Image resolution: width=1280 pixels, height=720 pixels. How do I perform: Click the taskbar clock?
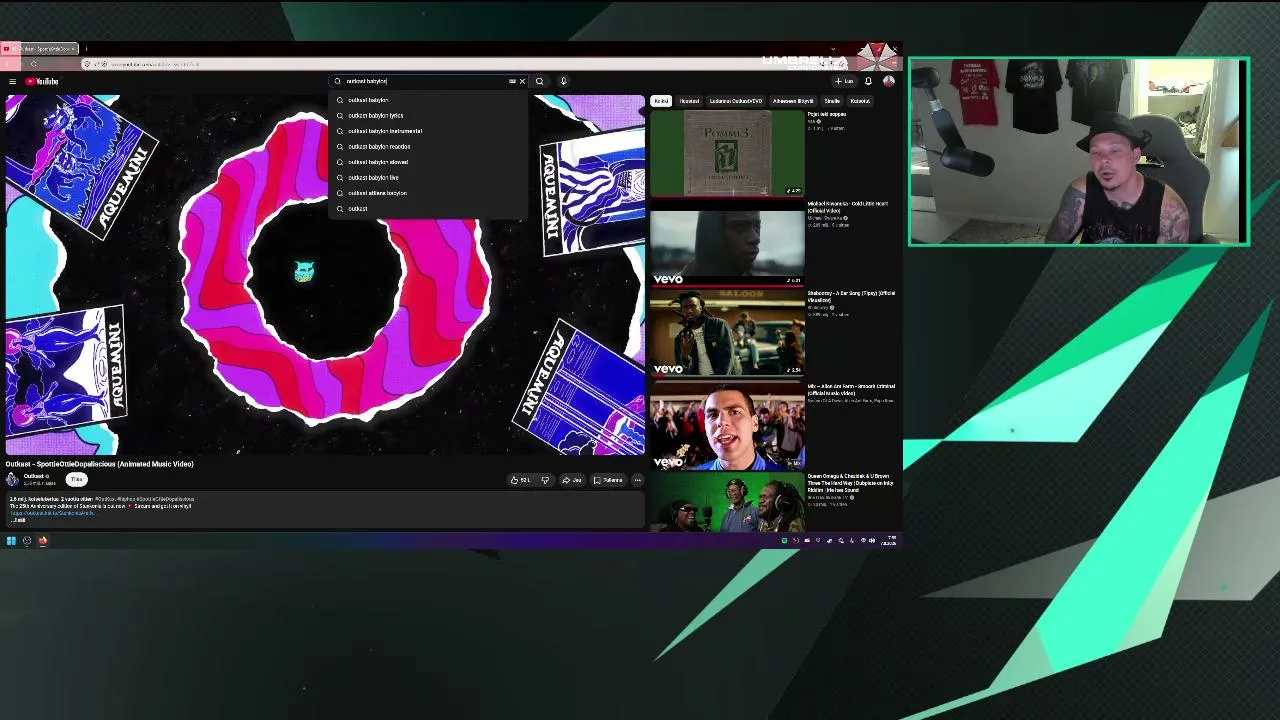coord(889,541)
